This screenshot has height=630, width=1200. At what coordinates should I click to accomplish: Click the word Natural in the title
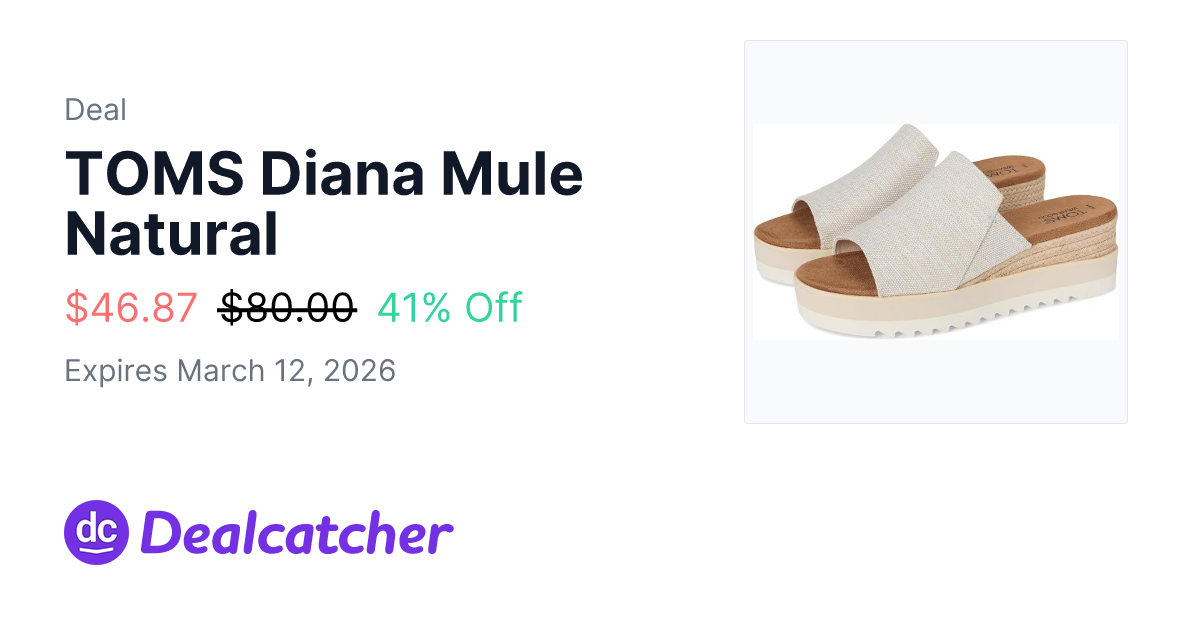(x=171, y=234)
